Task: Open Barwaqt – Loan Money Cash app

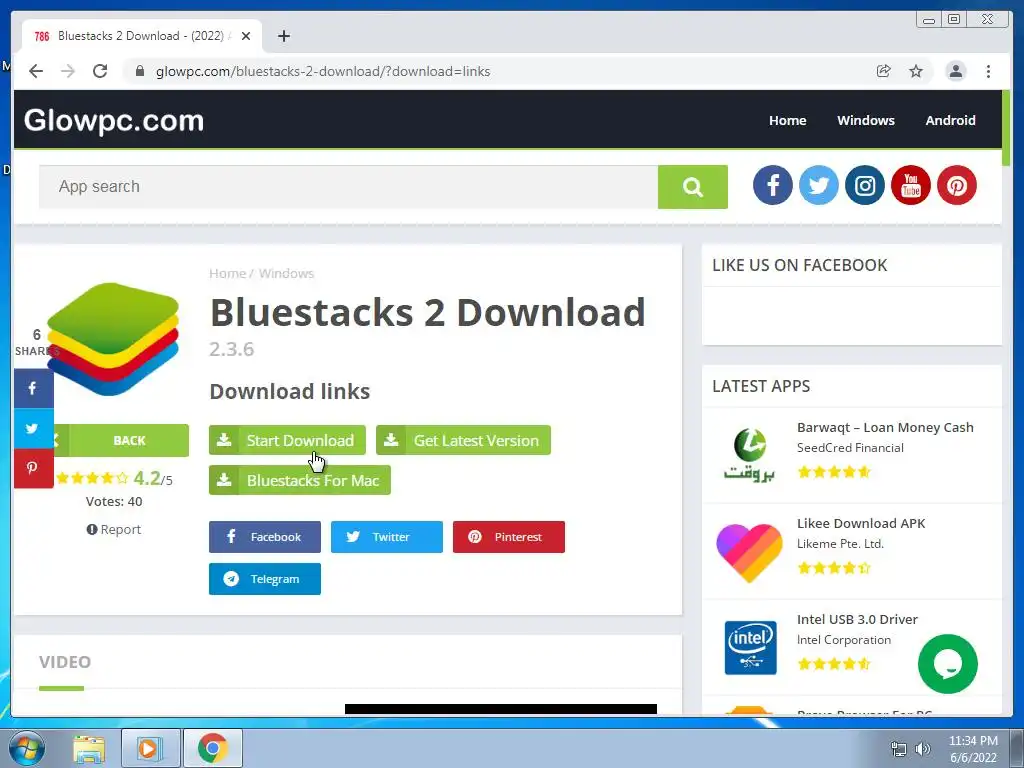Action: point(885,428)
